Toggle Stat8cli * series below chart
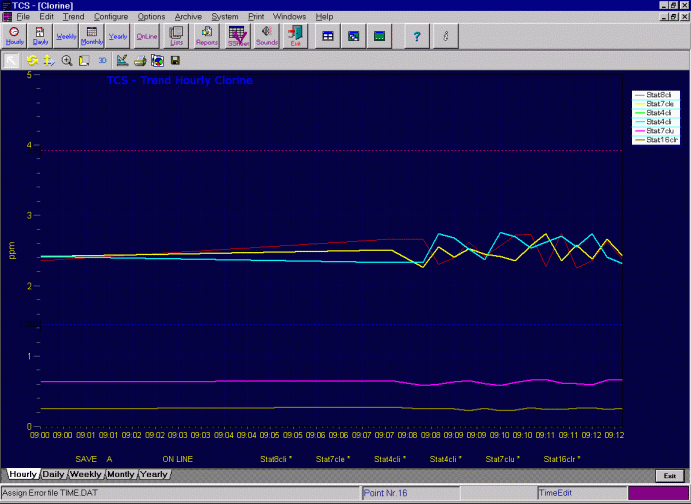This screenshot has height=504, width=691. 276,459
